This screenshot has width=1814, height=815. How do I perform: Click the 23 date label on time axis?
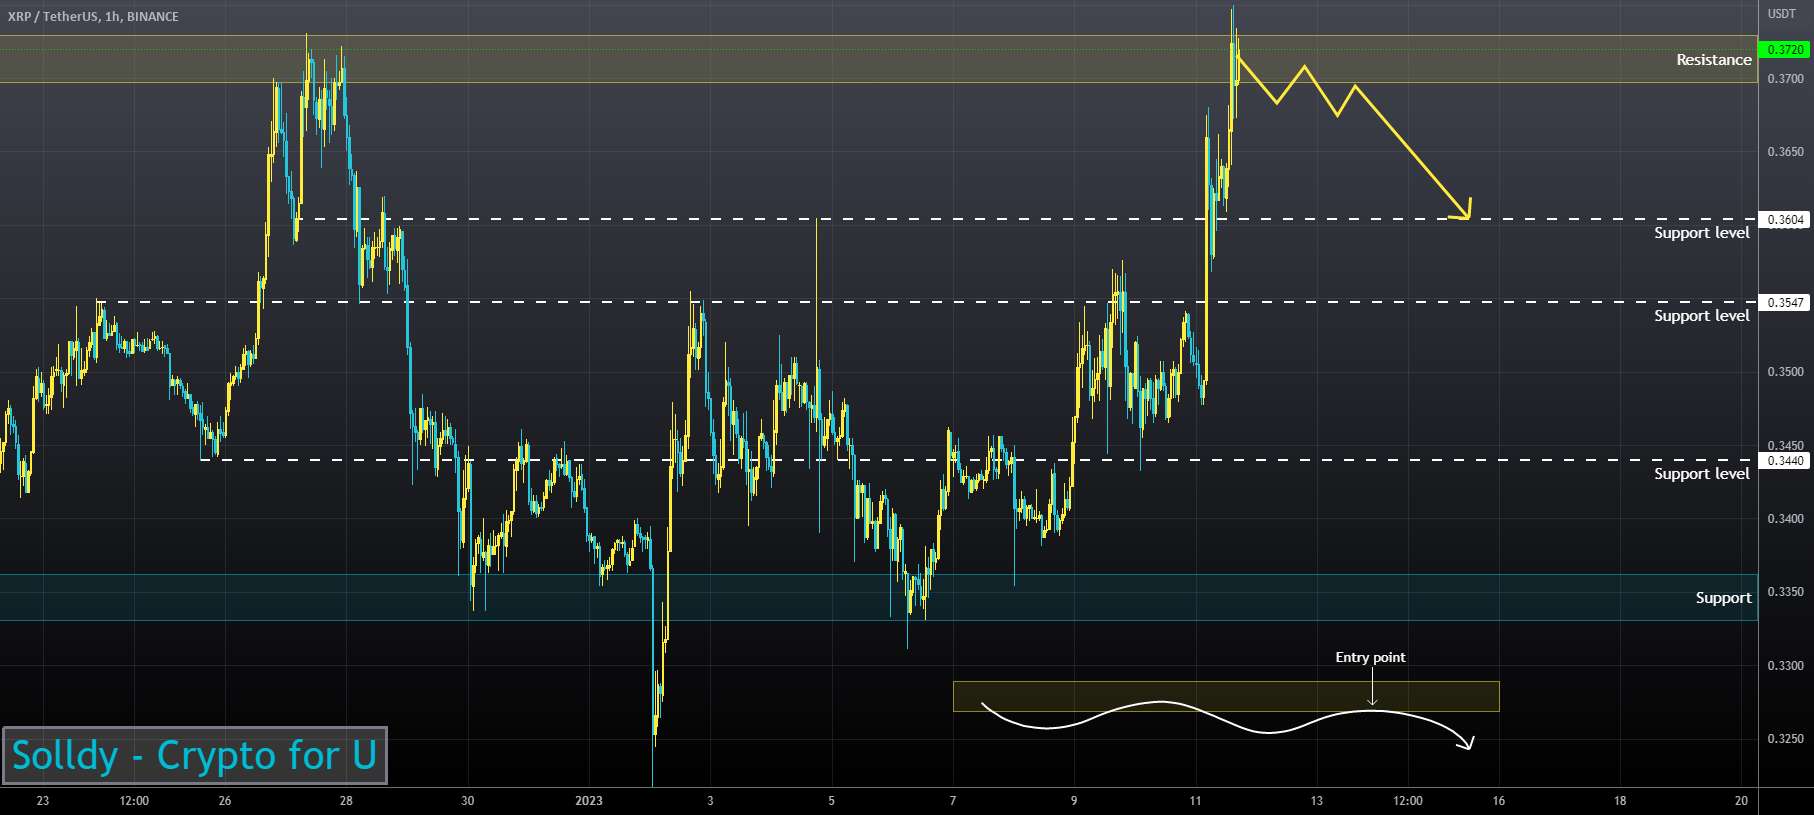(x=42, y=801)
